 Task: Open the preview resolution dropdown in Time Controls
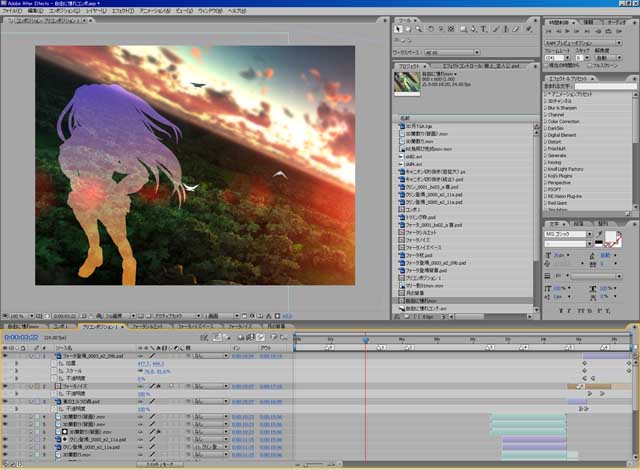tap(608, 58)
